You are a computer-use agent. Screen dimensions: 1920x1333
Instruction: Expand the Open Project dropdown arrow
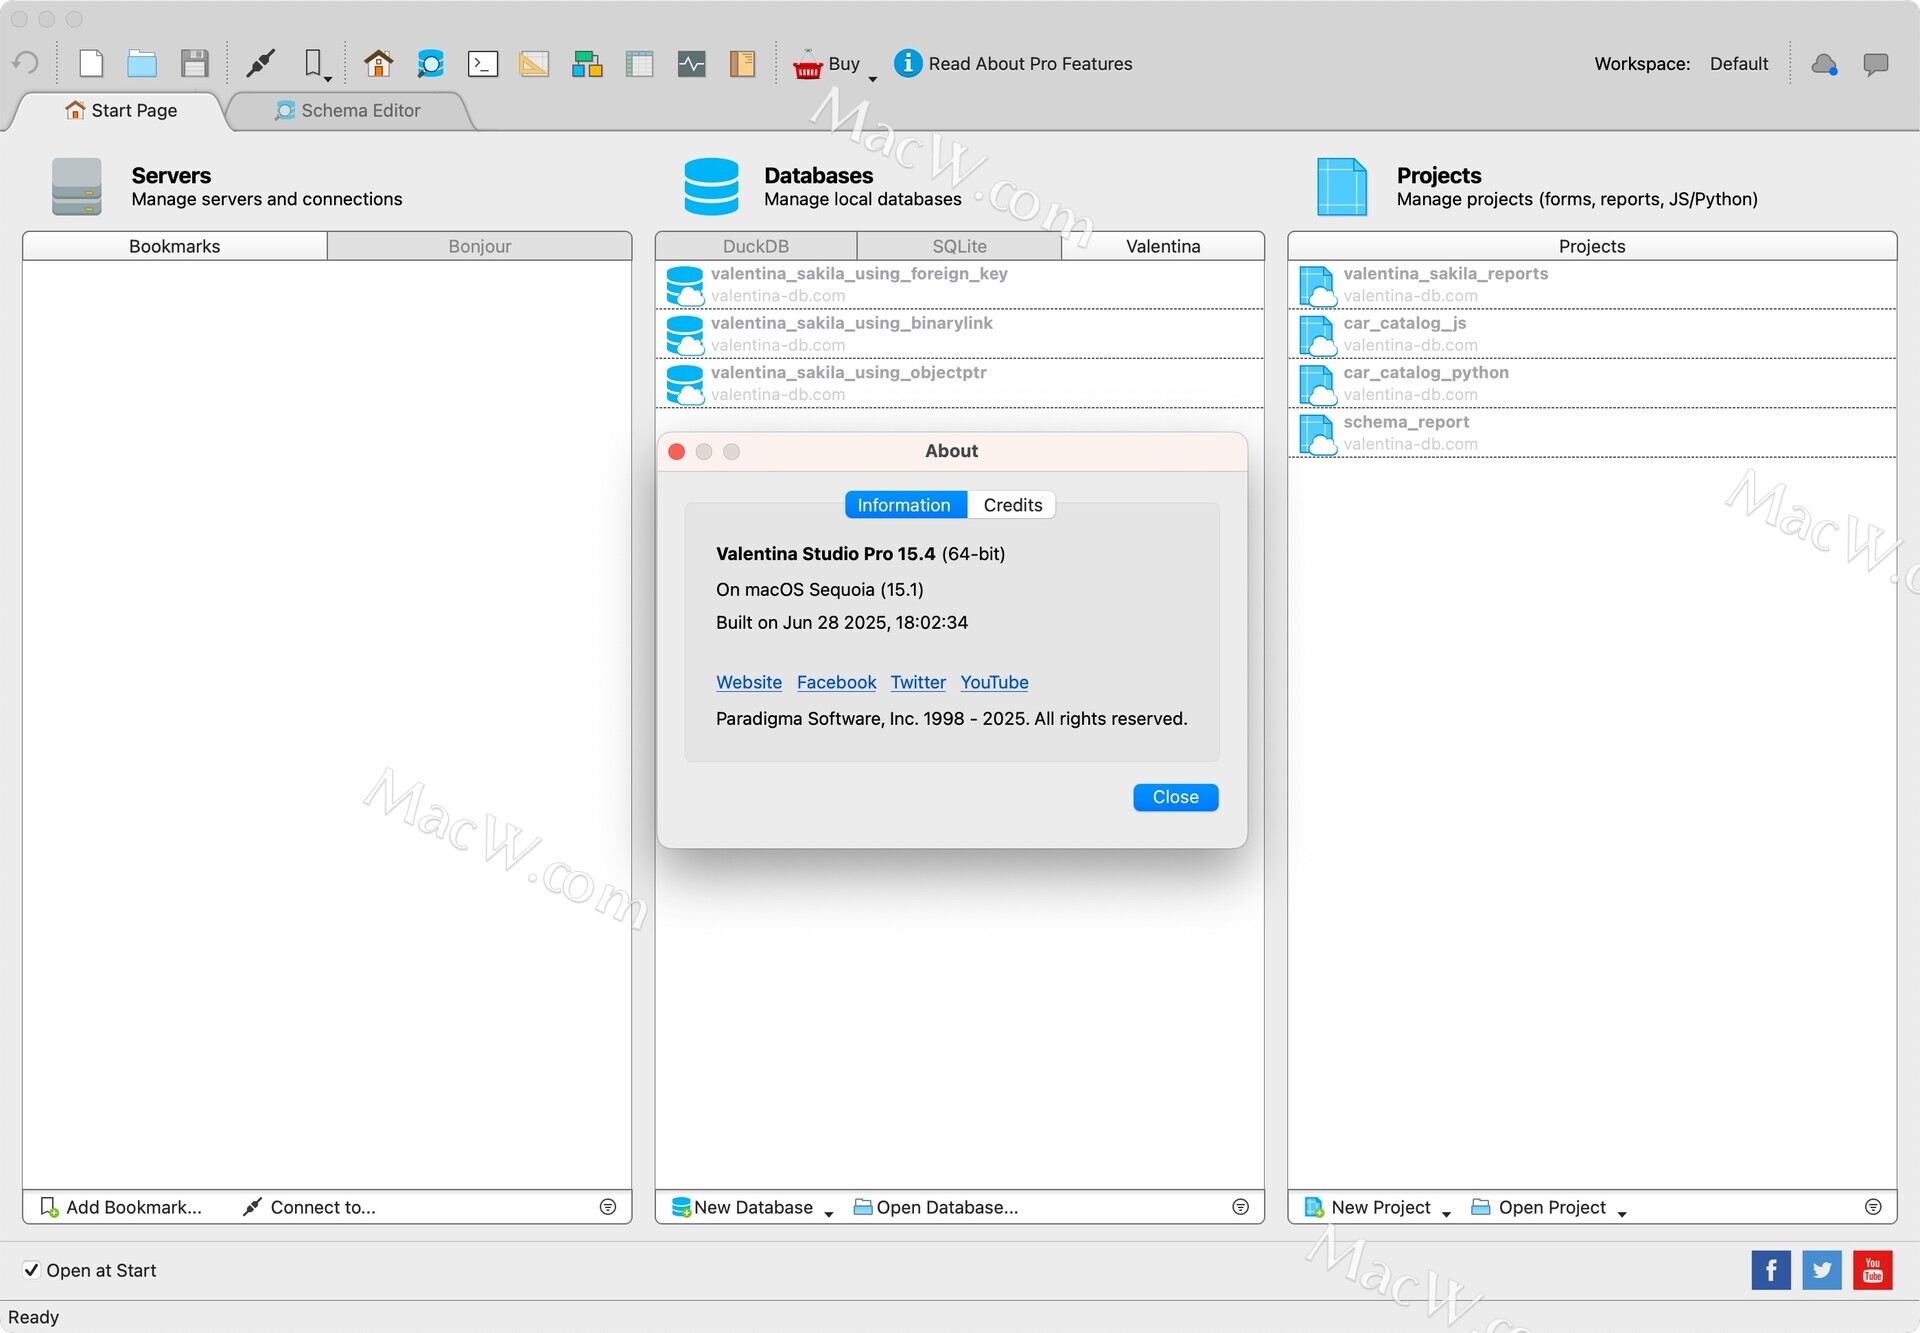point(1622,1214)
